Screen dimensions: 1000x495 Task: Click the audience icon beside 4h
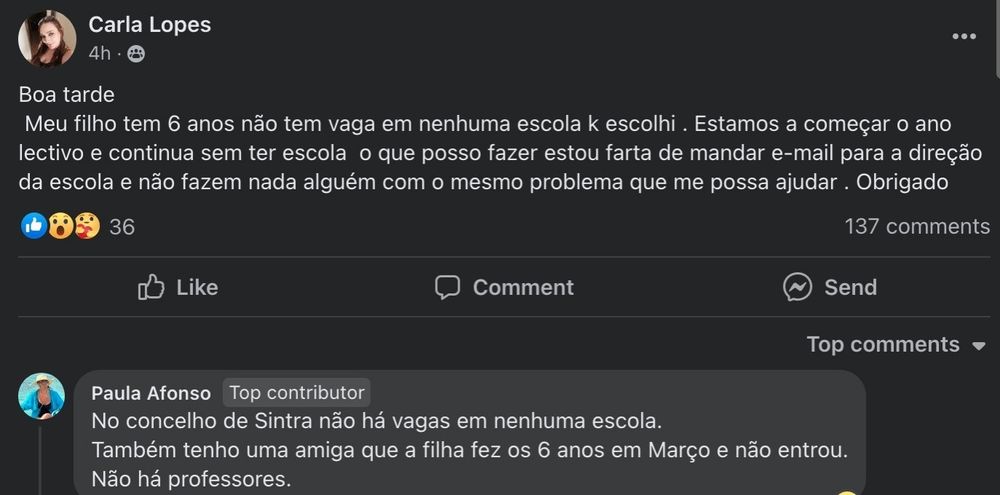point(136,54)
